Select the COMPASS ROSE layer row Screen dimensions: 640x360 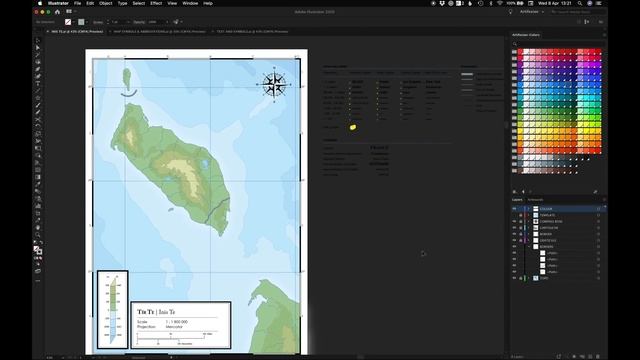(558, 222)
